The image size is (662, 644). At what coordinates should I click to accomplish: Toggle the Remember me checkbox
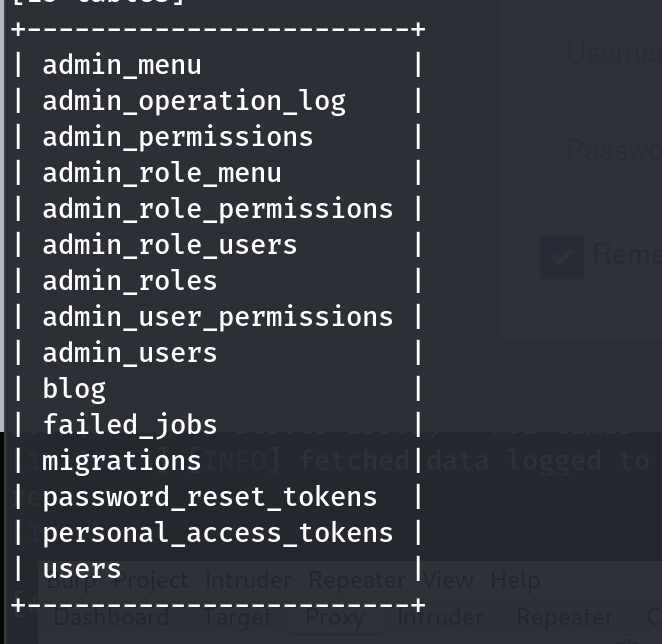[x=562, y=256]
